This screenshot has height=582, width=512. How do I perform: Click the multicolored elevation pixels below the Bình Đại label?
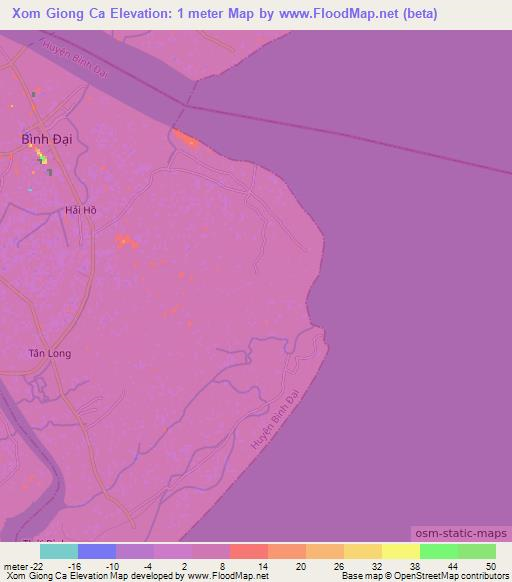click(x=40, y=156)
